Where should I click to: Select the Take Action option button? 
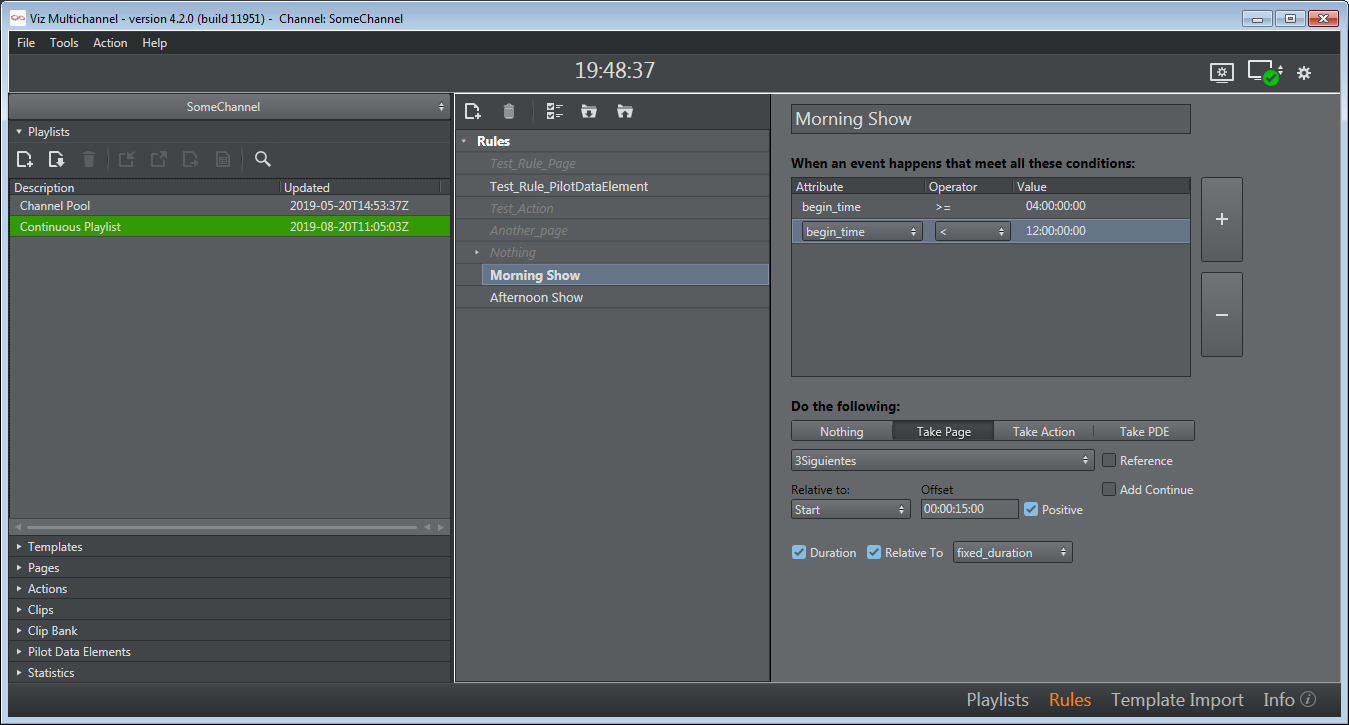[x=1043, y=432]
